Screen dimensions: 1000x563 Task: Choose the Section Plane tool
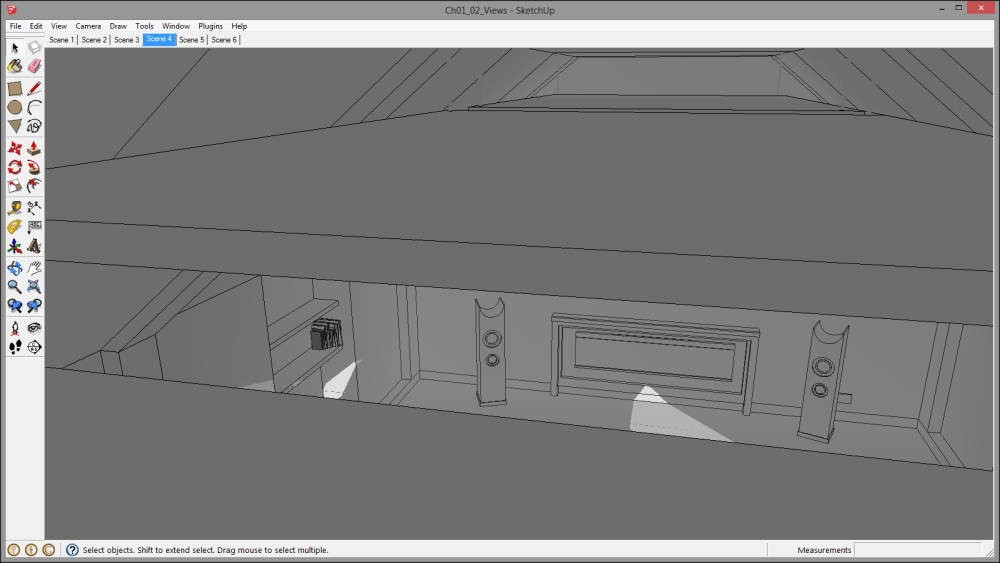tap(34, 347)
